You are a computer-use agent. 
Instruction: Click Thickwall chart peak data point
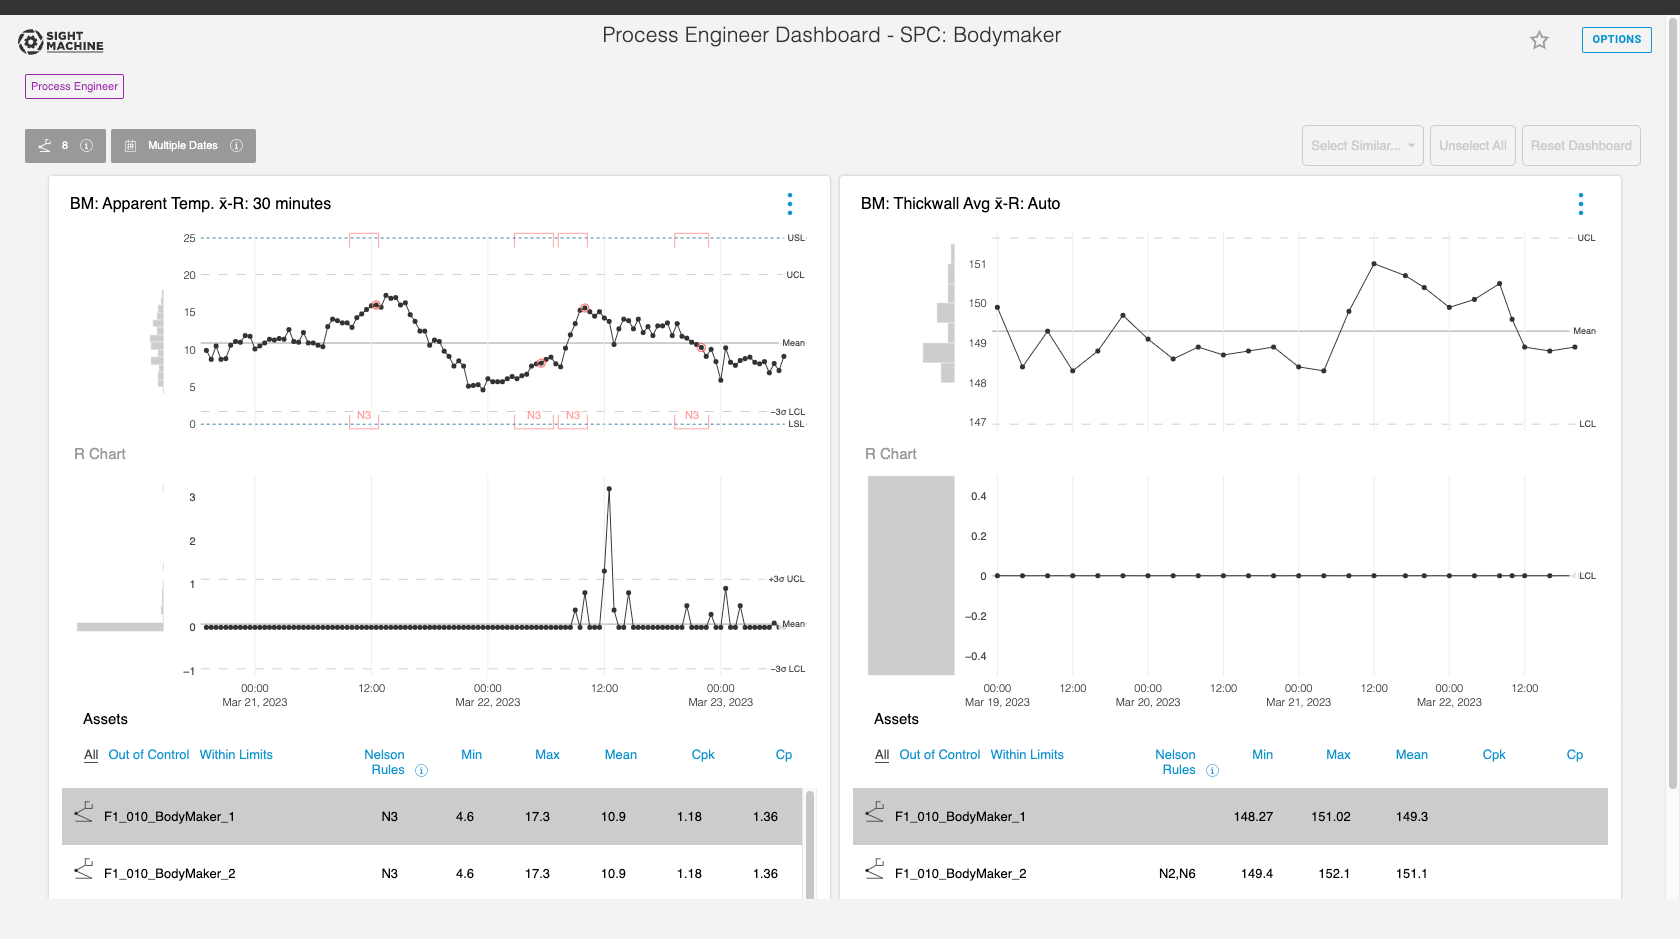[x=1374, y=264]
